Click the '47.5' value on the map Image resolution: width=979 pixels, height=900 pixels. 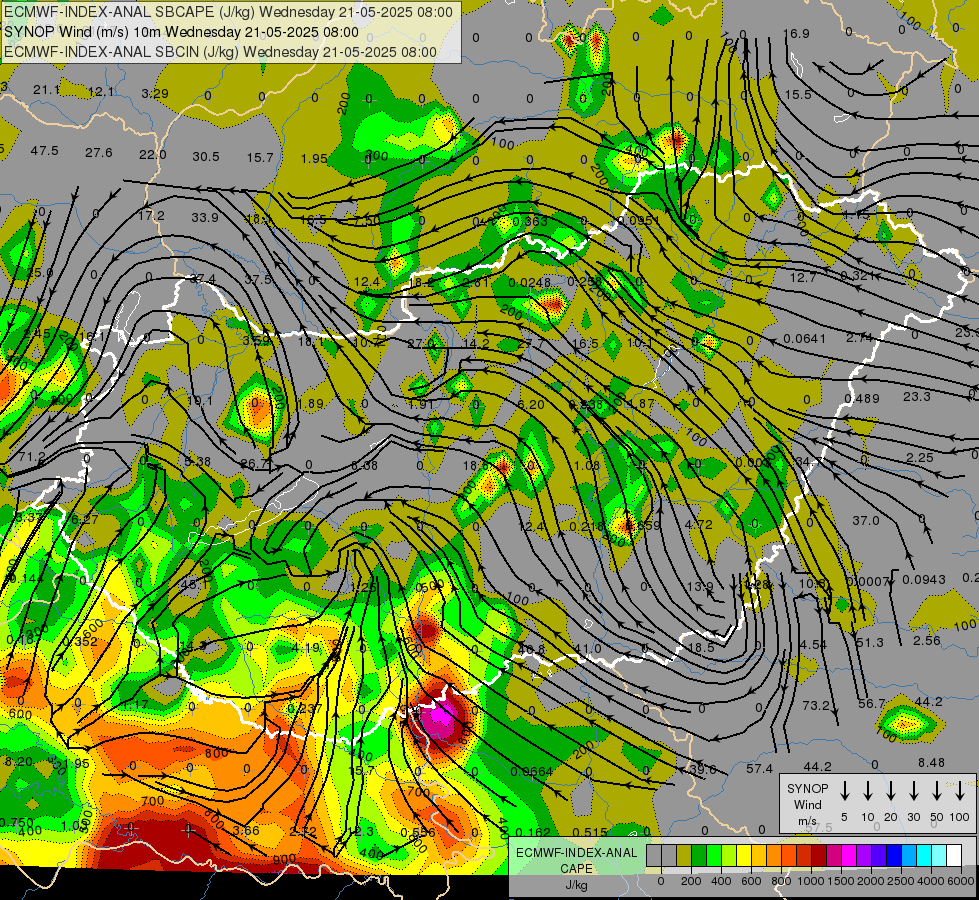point(44,151)
